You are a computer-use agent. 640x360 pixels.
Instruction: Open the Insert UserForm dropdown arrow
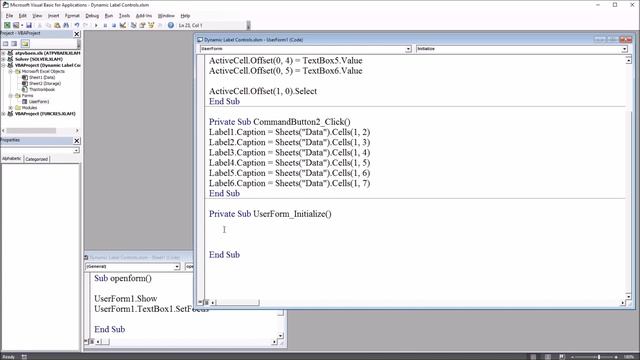(22, 25)
